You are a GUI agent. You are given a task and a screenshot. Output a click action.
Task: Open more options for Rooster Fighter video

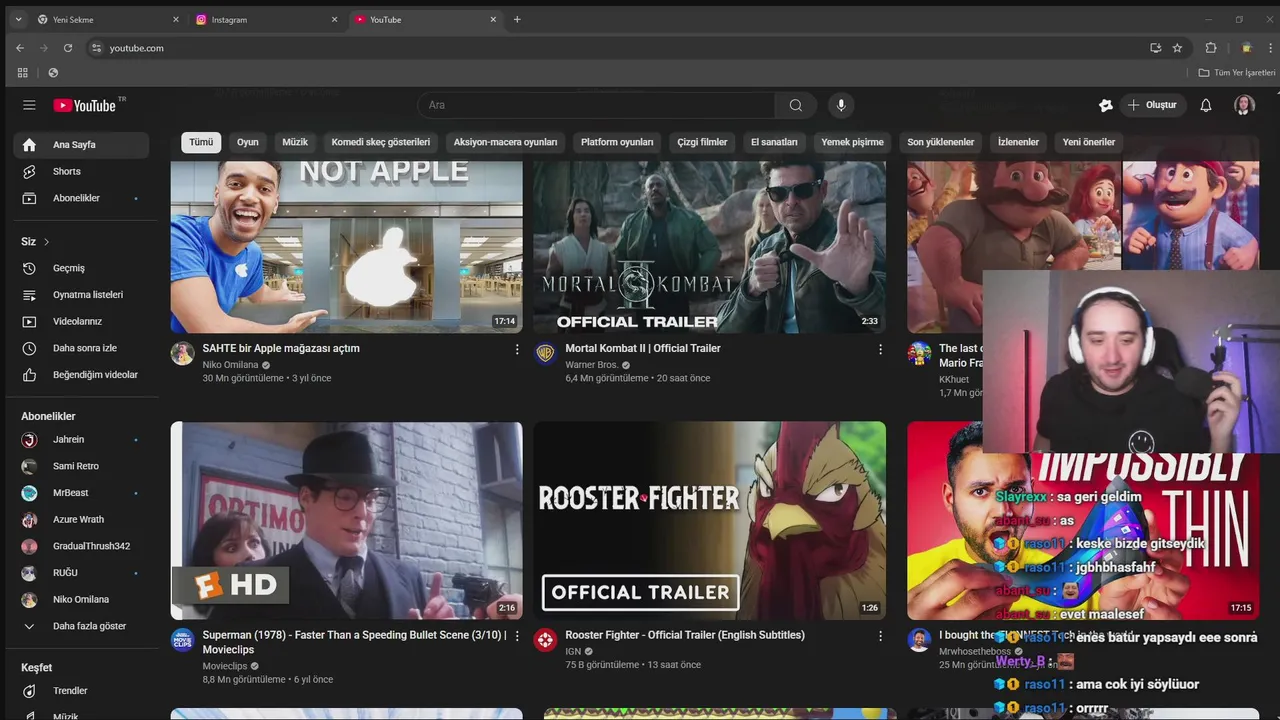(x=880, y=636)
